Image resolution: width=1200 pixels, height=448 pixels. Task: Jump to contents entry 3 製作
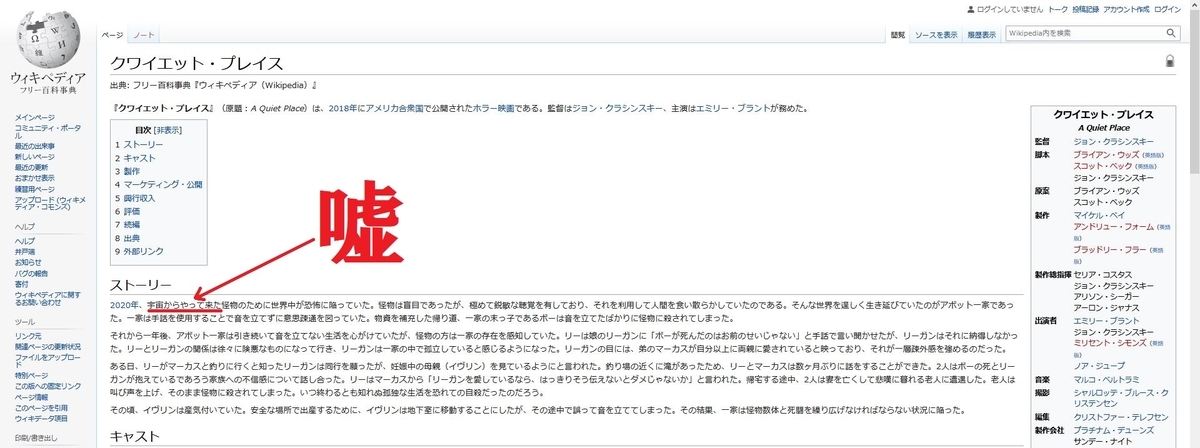(128, 171)
